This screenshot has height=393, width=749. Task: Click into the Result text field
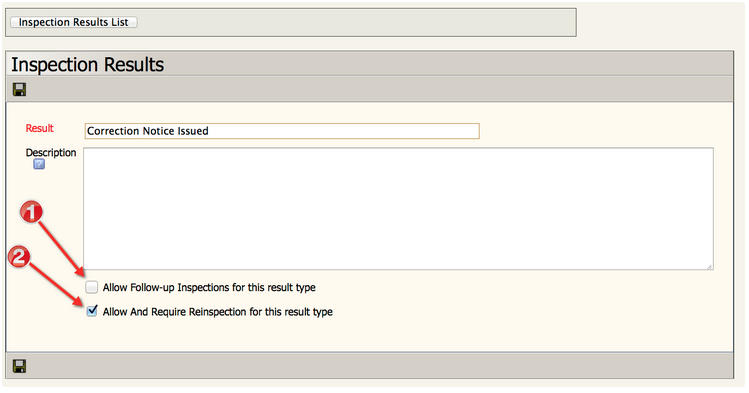282,131
